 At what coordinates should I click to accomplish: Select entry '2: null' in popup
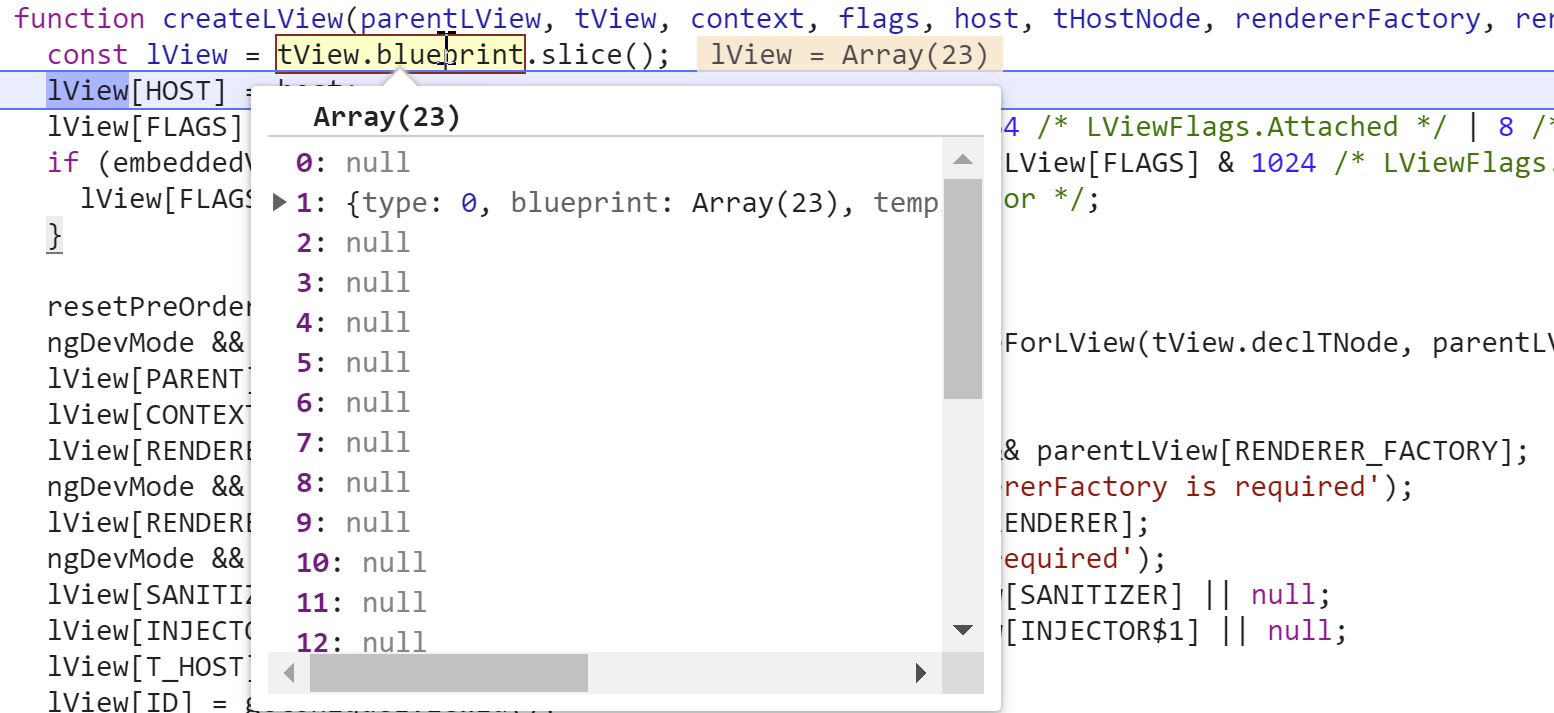[353, 243]
